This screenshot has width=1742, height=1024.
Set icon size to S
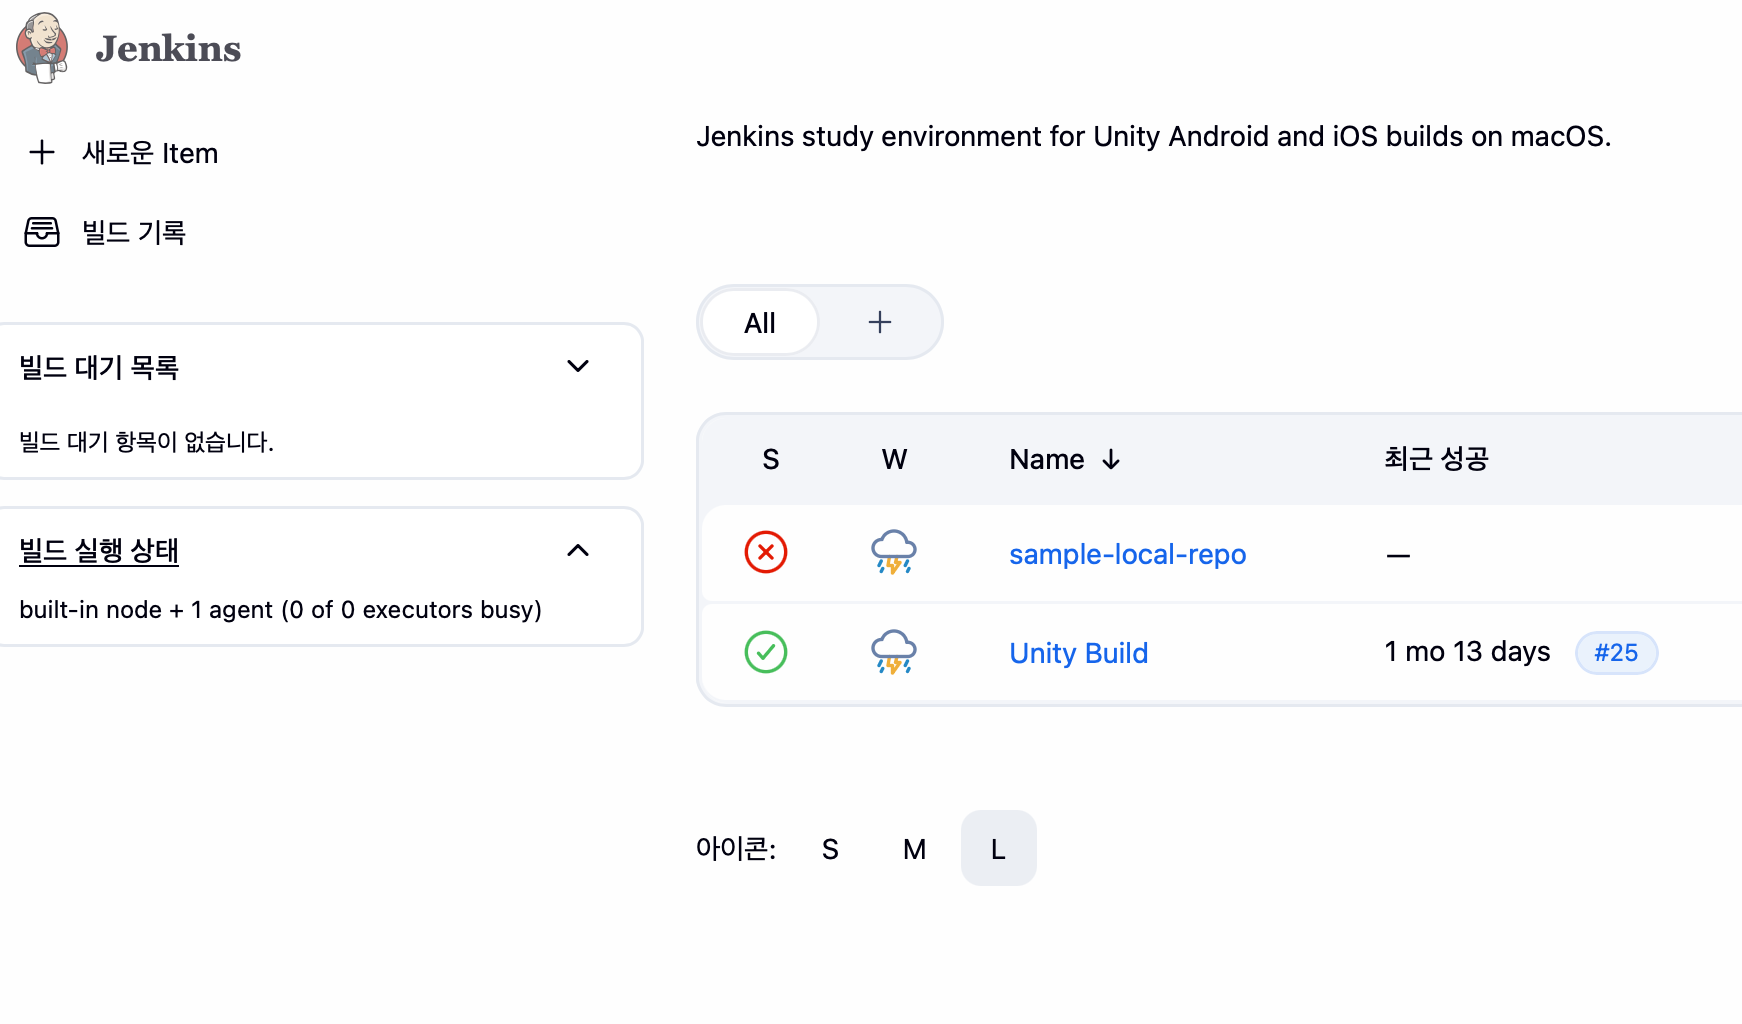tap(830, 849)
